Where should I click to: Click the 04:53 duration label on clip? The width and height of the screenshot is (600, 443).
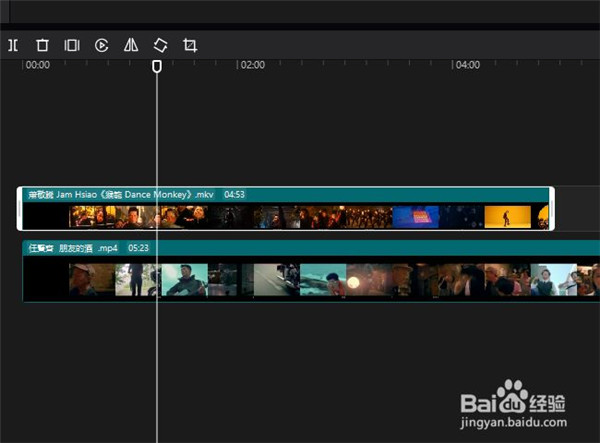coord(234,194)
